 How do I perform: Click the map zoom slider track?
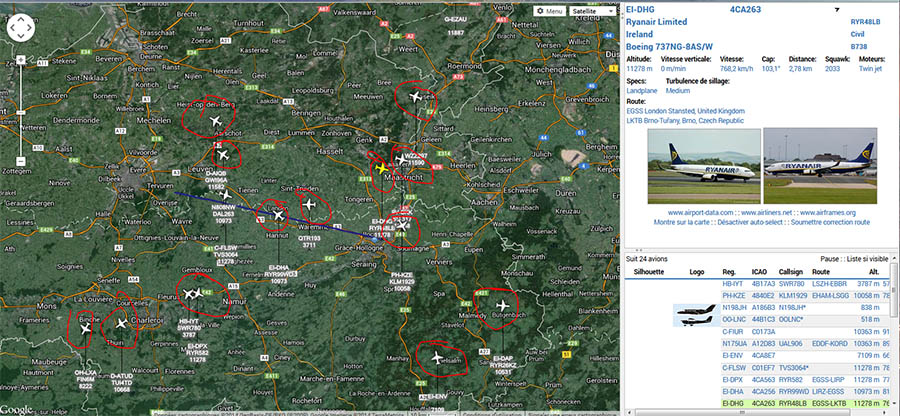[x=21, y=110]
